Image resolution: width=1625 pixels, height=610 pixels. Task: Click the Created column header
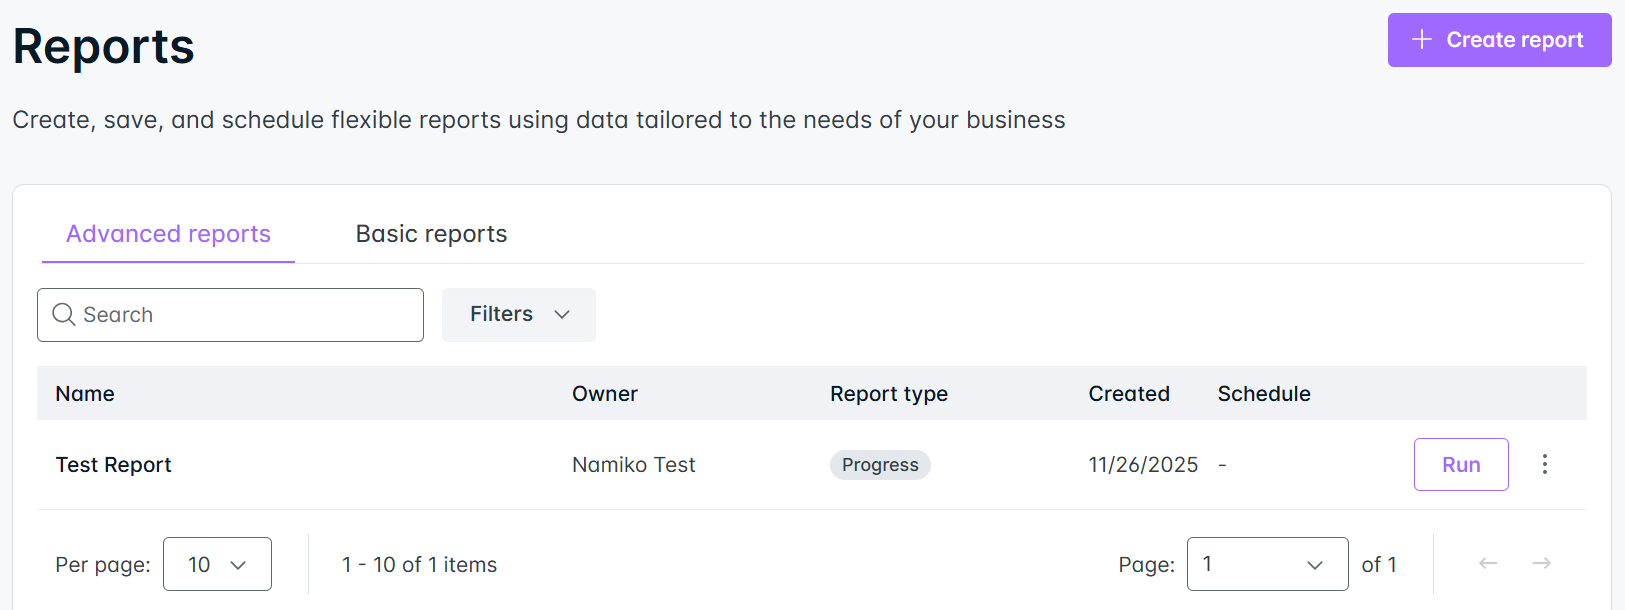point(1128,394)
